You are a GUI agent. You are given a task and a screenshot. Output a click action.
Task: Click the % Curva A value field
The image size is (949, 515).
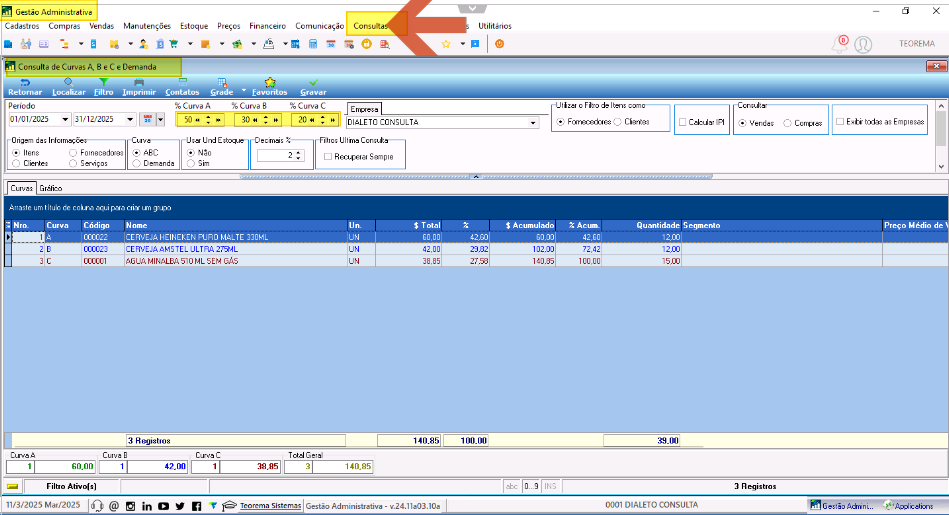[189, 120]
